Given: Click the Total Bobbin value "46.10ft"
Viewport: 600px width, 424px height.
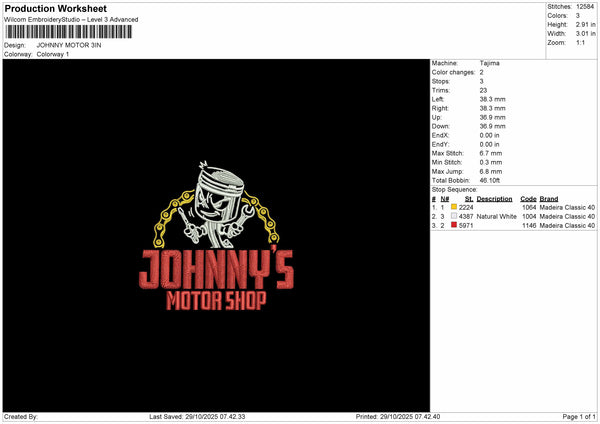Looking at the screenshot, I should point(490,180).
